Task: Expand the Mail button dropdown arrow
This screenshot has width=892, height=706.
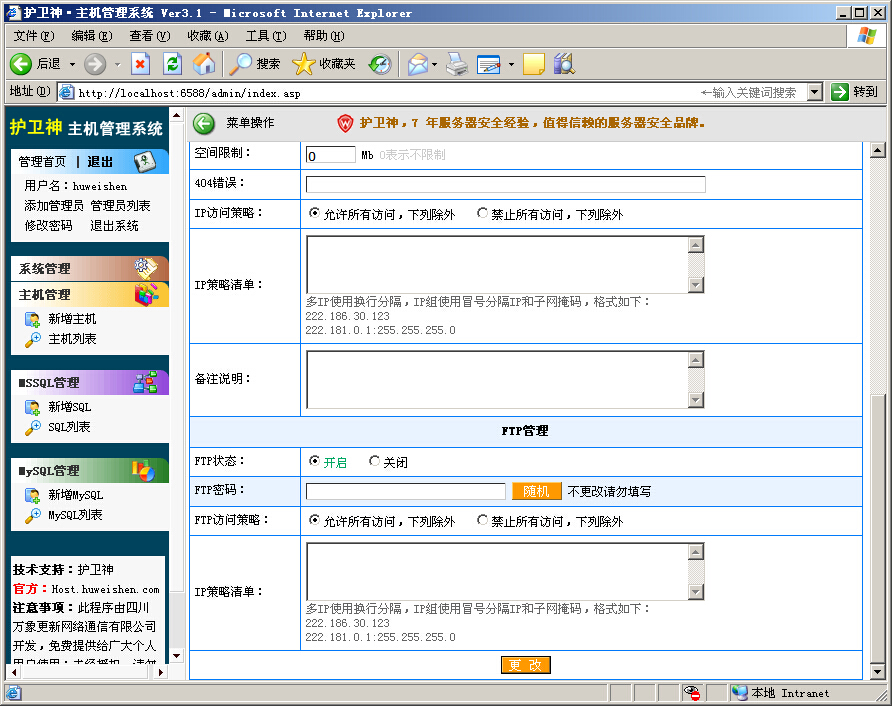Action: point(434,64)
